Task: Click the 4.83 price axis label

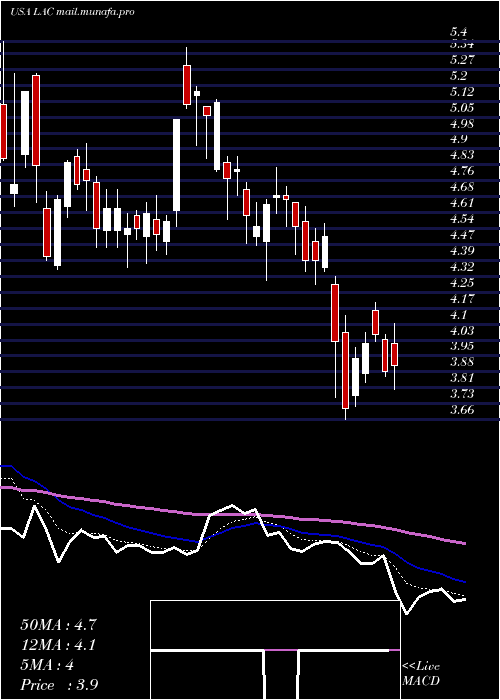Action: 462,155
